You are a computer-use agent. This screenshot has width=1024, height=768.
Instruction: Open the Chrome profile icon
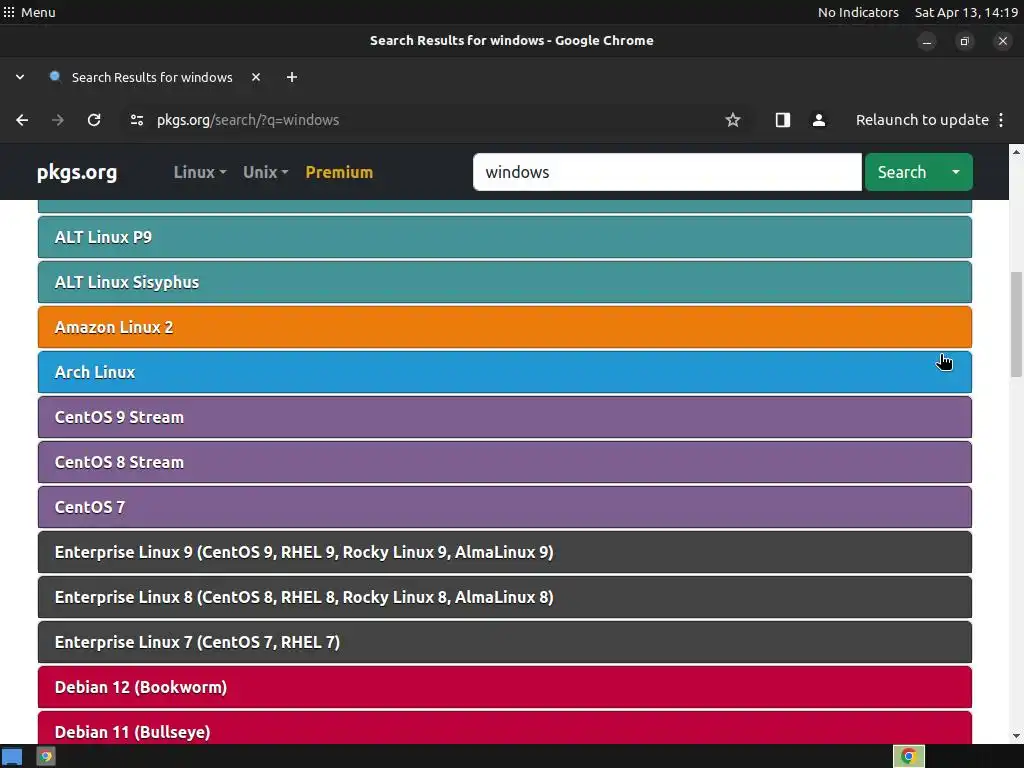click(x=818, y=120)
